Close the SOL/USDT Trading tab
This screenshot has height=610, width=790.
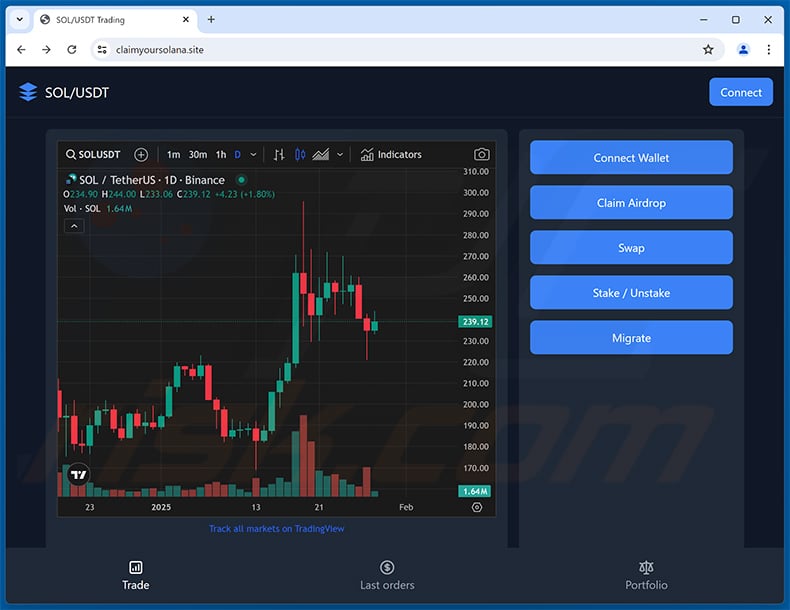click(x=186, y=20)
